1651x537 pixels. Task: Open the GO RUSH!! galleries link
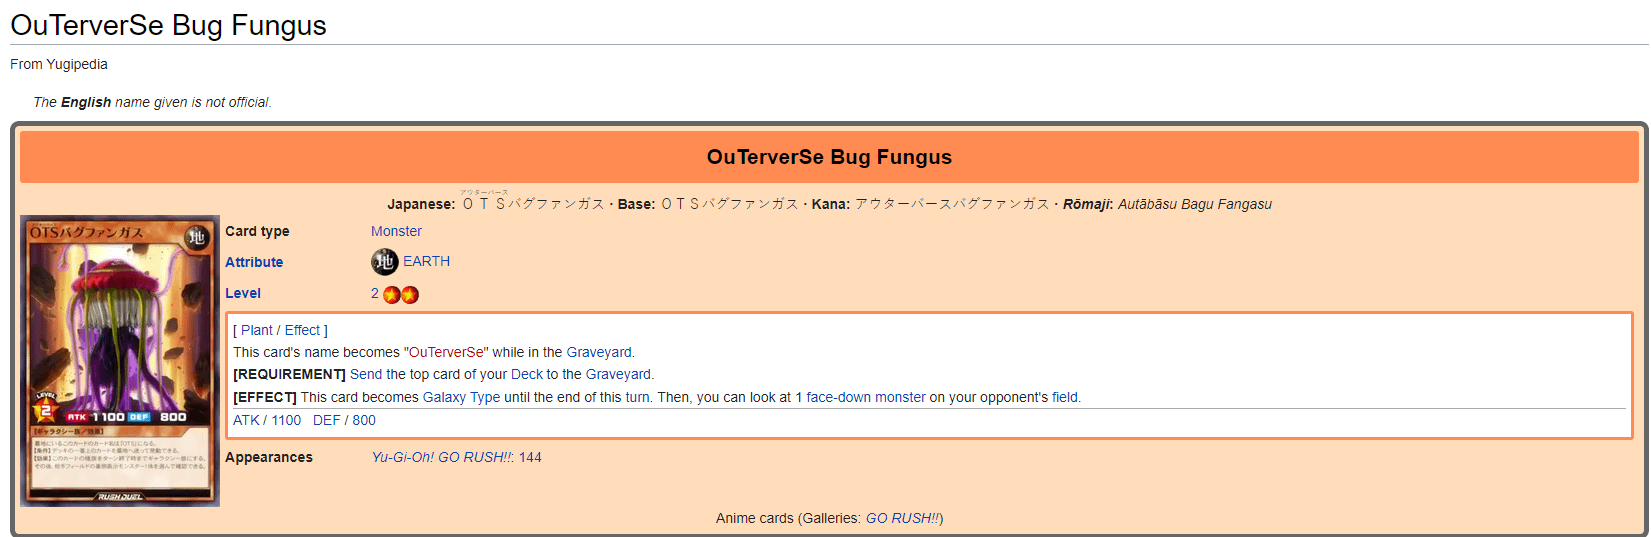[x=902, y=518]
